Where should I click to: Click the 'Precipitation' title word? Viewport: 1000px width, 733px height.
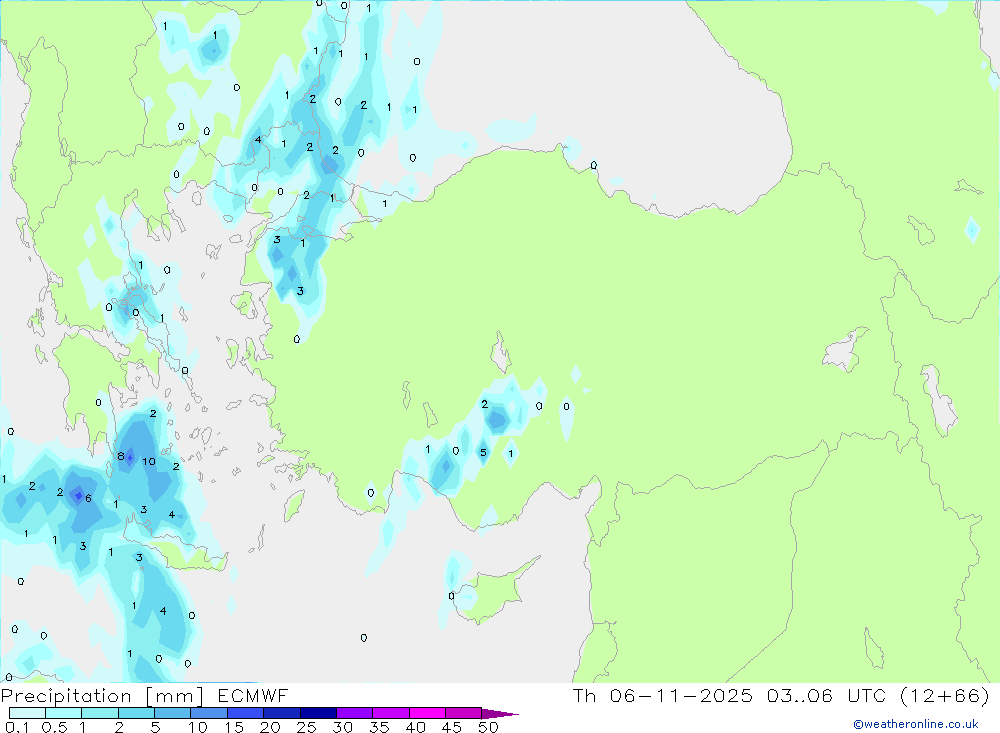point(66,696)
